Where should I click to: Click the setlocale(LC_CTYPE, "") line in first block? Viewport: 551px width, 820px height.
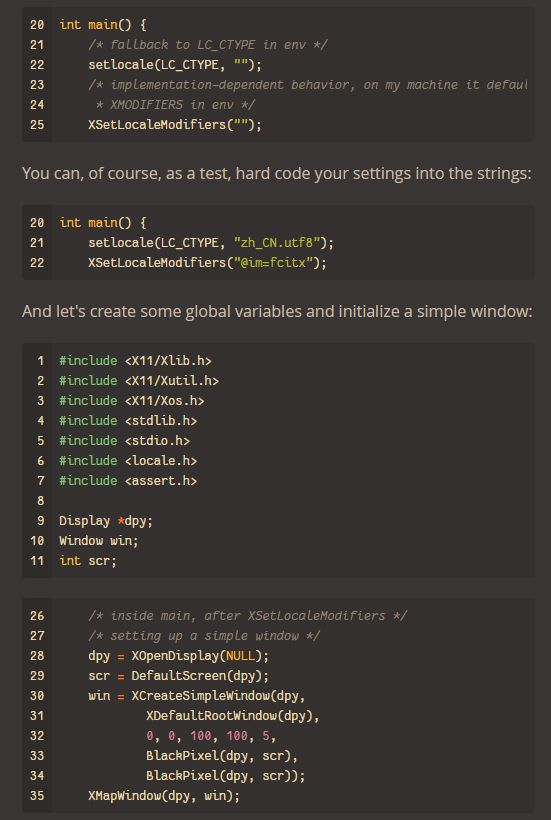pyautogui.click(x=175, y=64)
